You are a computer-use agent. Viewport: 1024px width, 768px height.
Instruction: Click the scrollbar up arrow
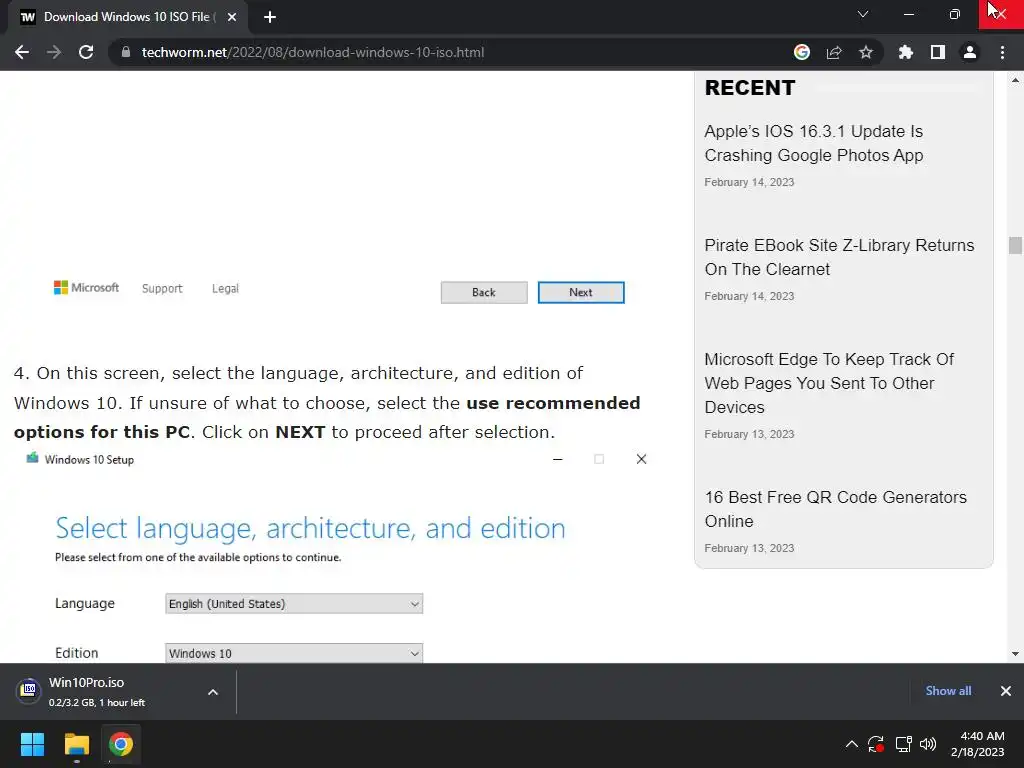click(1015, 80)
